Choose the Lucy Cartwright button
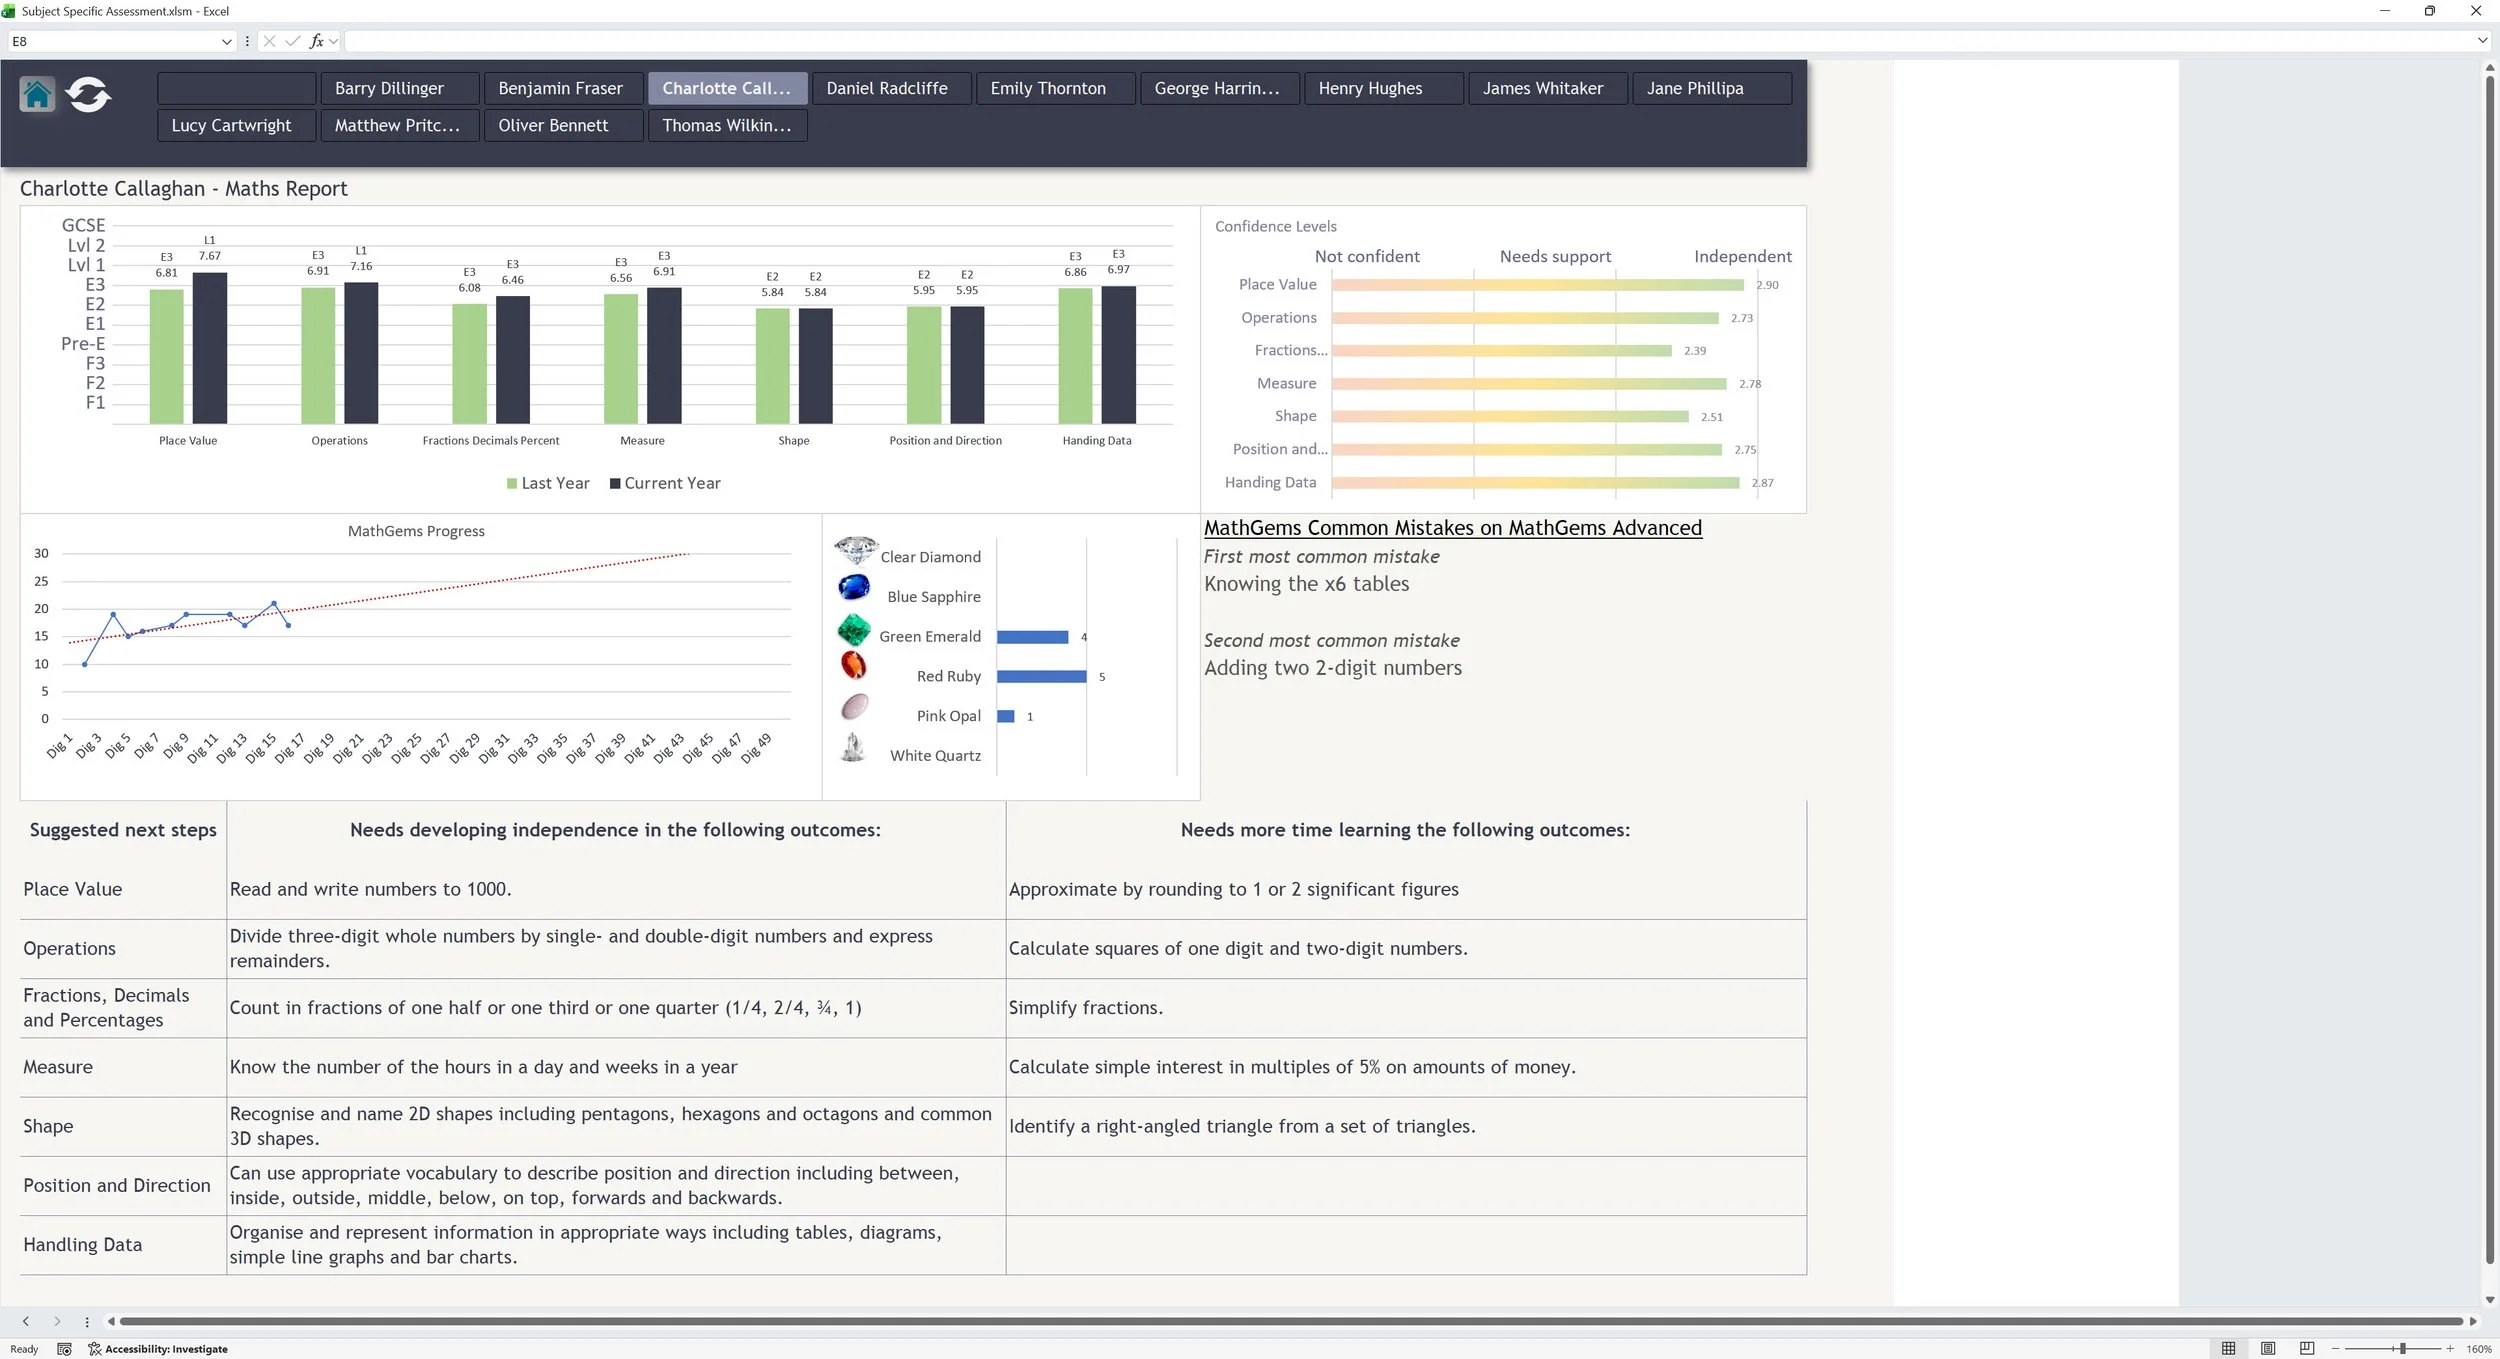Screen dimensions: 2500x1359 [236, 125]
